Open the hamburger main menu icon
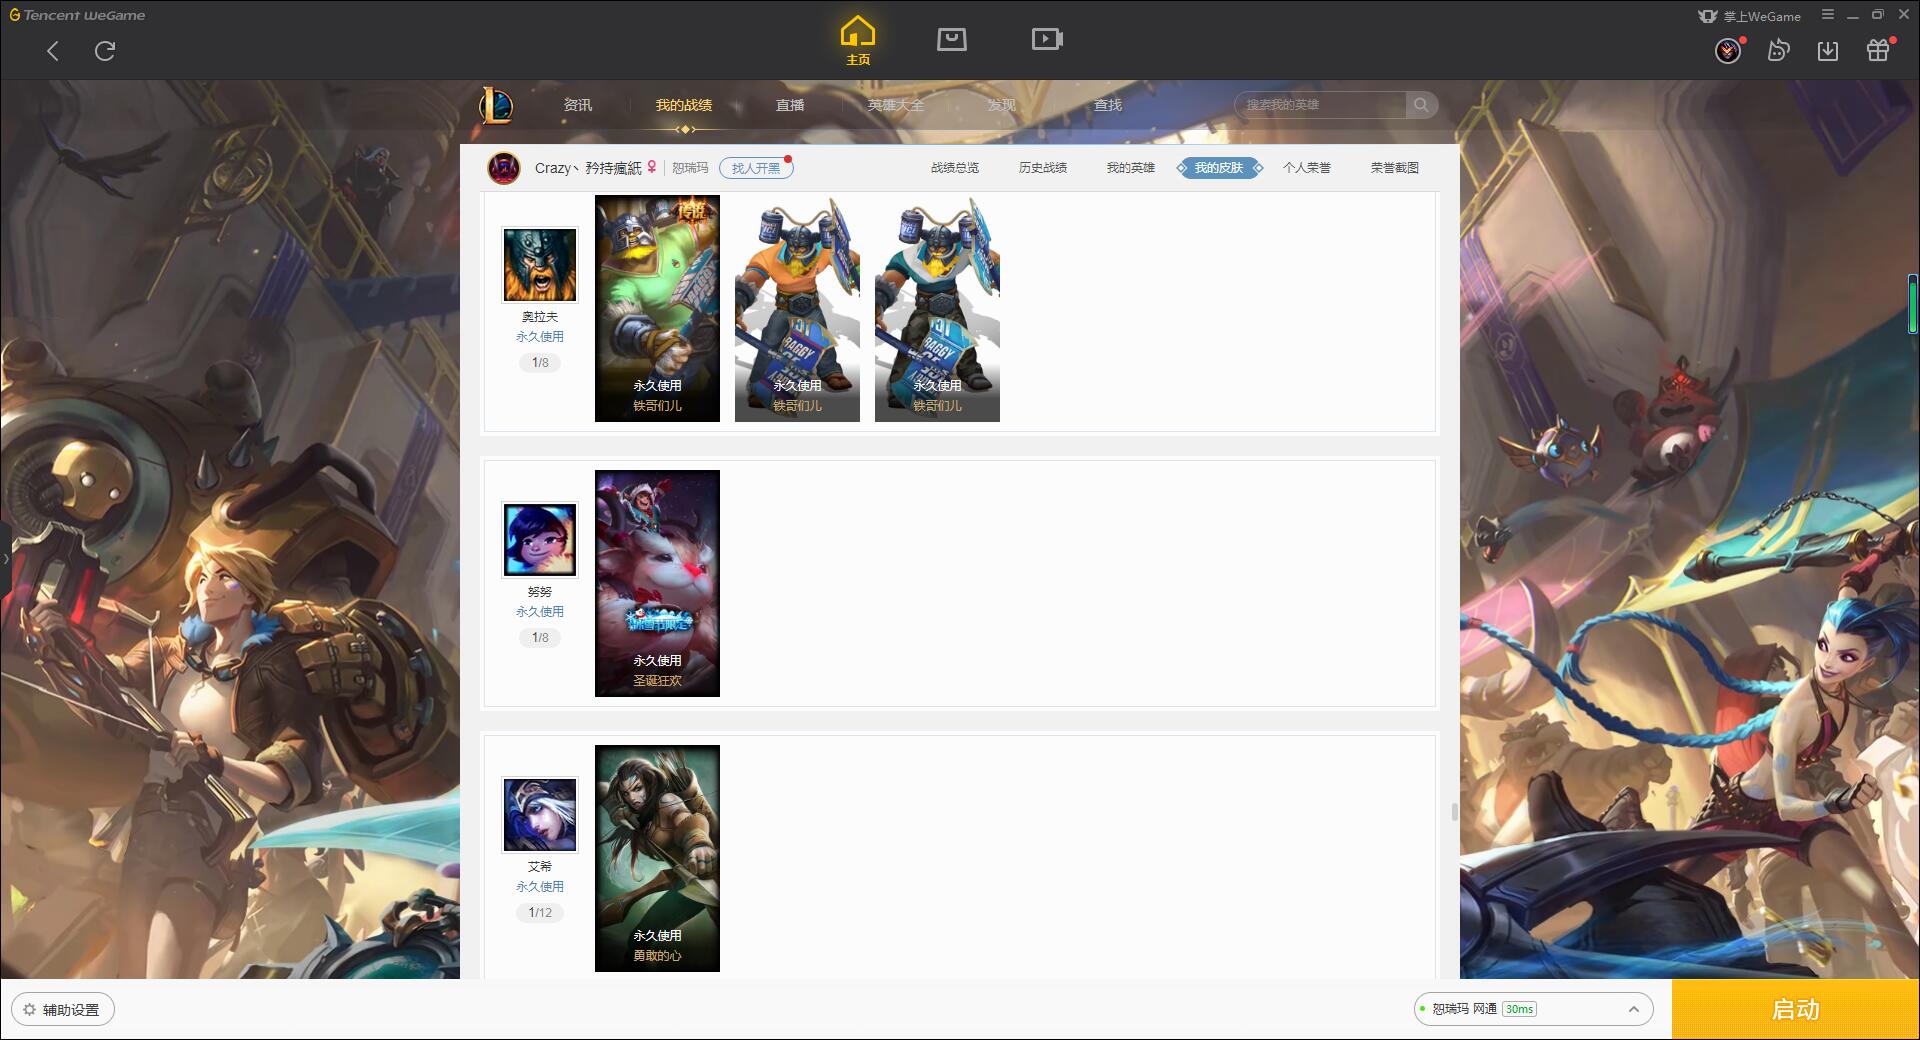1920x1040 pixels. (x=1828, y=15)
